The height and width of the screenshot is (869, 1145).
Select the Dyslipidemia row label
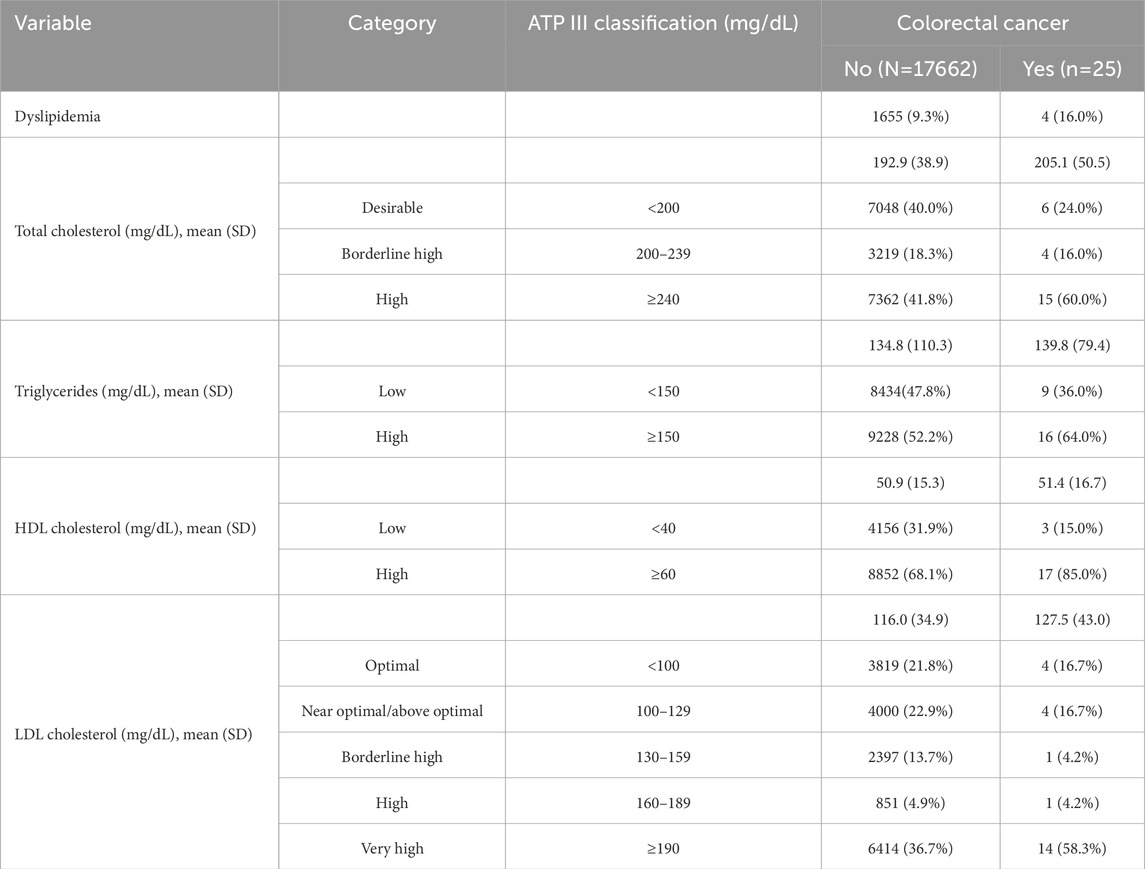point(58,116)
